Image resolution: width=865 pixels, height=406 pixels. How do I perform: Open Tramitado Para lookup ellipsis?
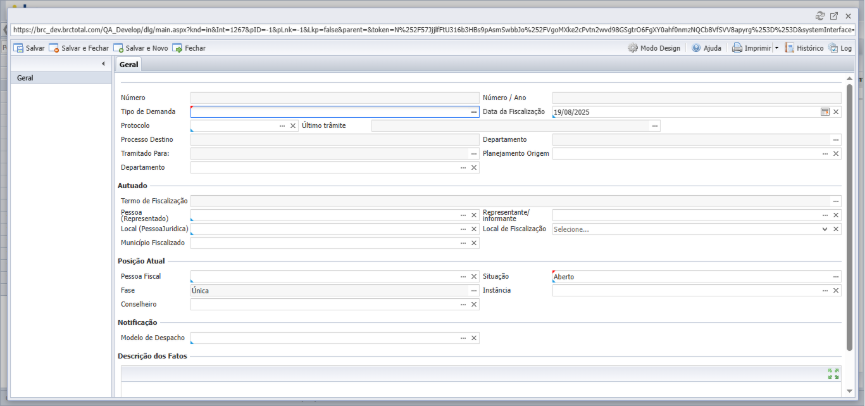click(x=473, y=153)
